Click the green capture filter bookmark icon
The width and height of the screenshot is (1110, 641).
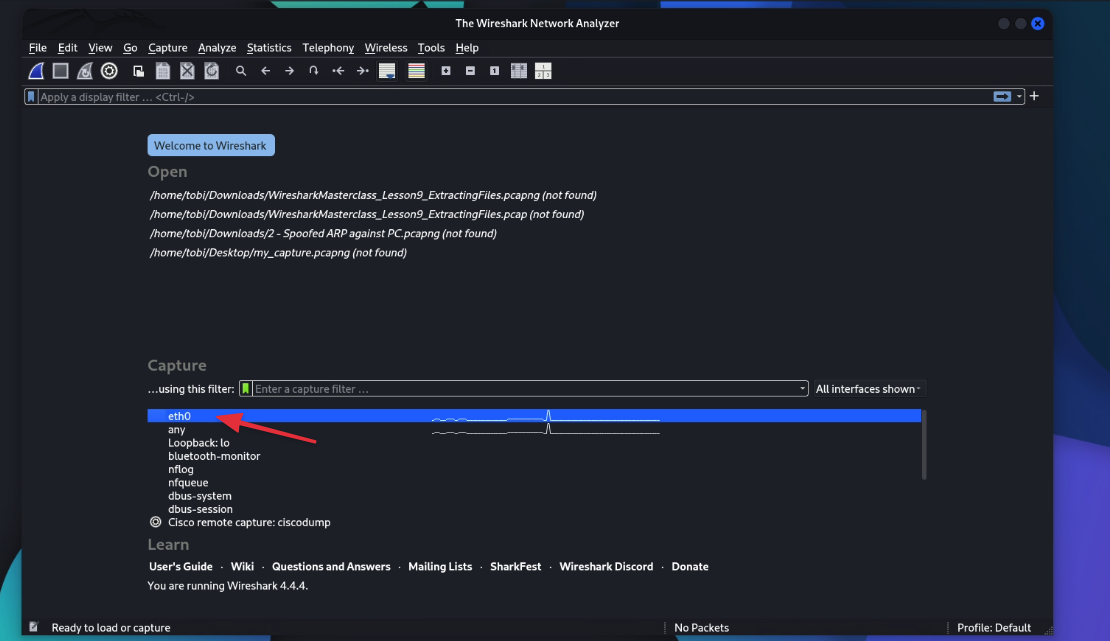coord(246,389)
